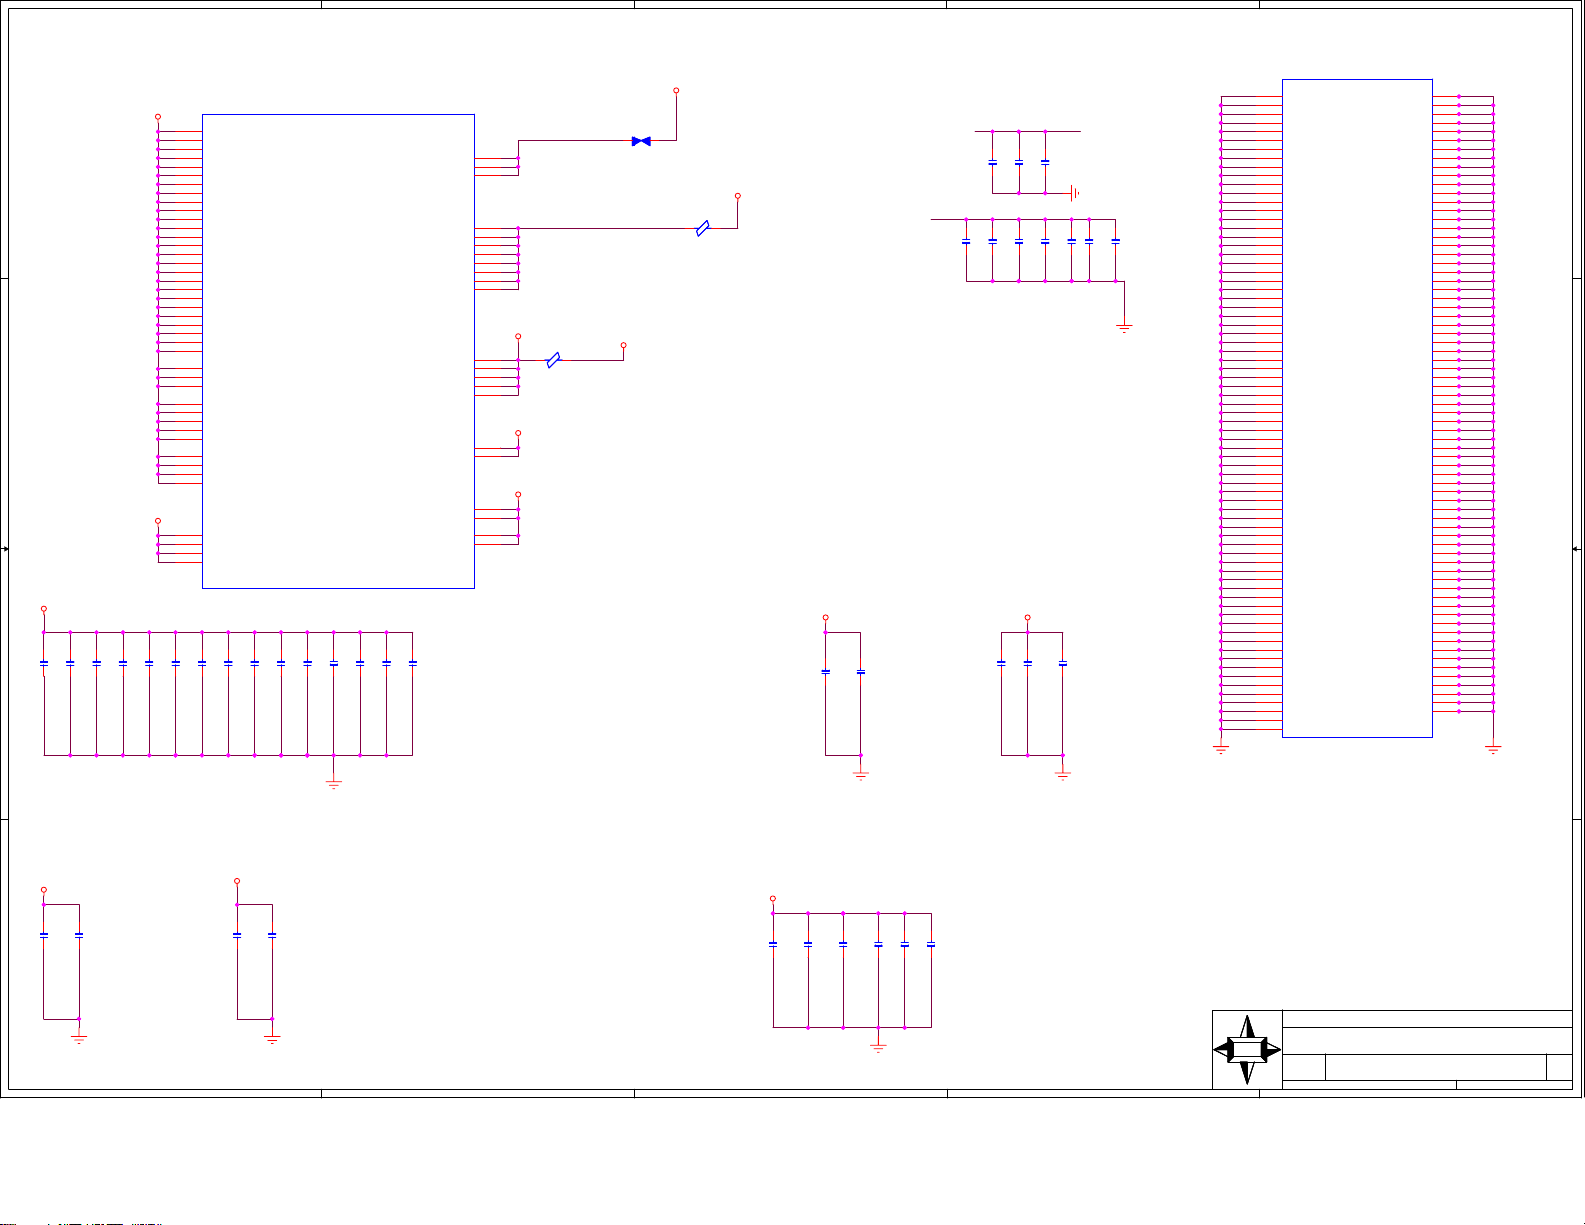Screen dimensions: 1585x1225
Task: Click ground symbol at connector's left pin column
Action: pos(1221,748)
